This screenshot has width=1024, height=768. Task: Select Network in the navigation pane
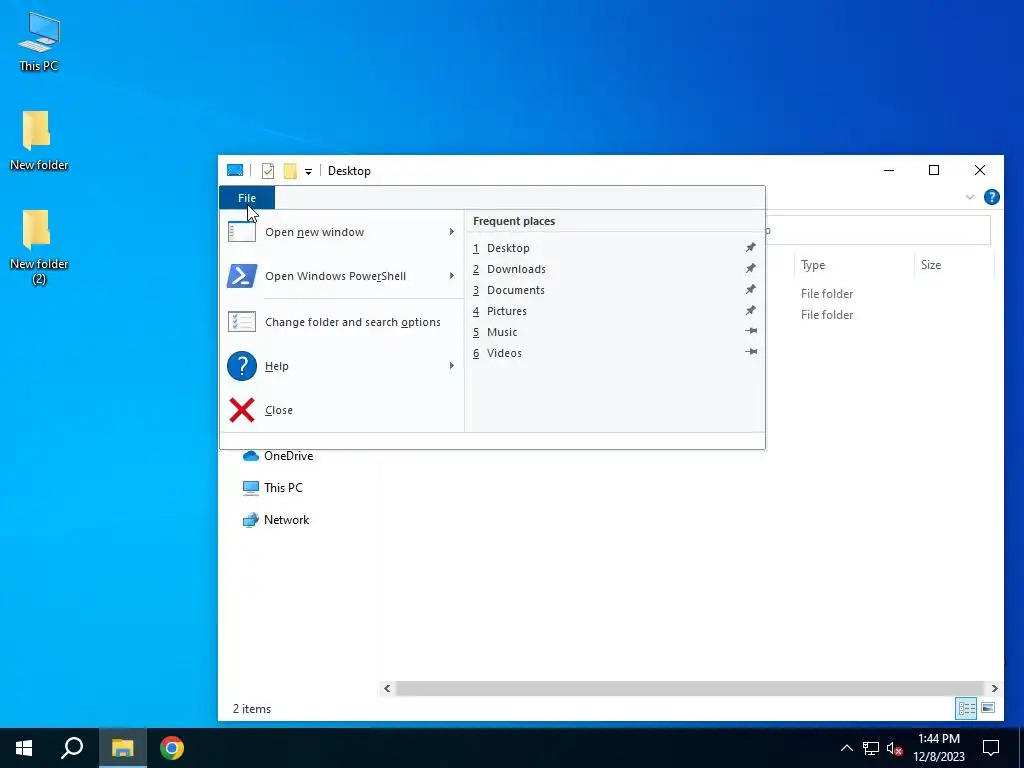286,520
